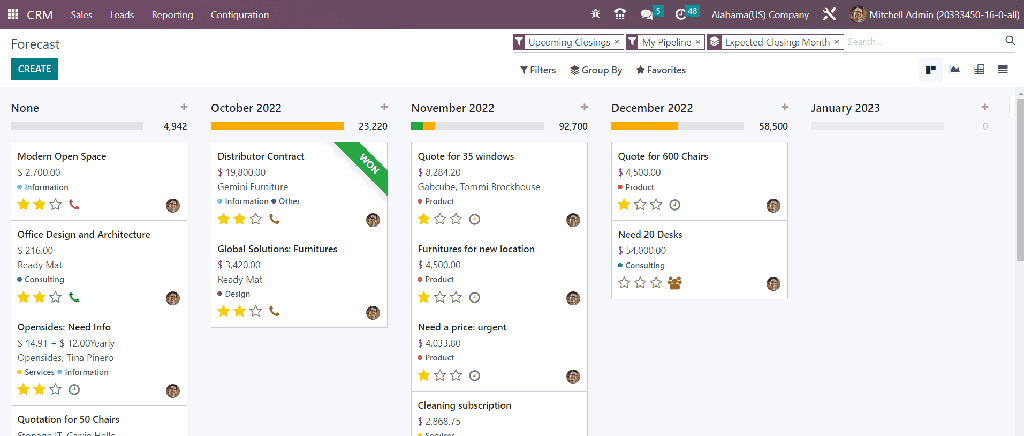Open the Leads menu

tap(122, 14)
